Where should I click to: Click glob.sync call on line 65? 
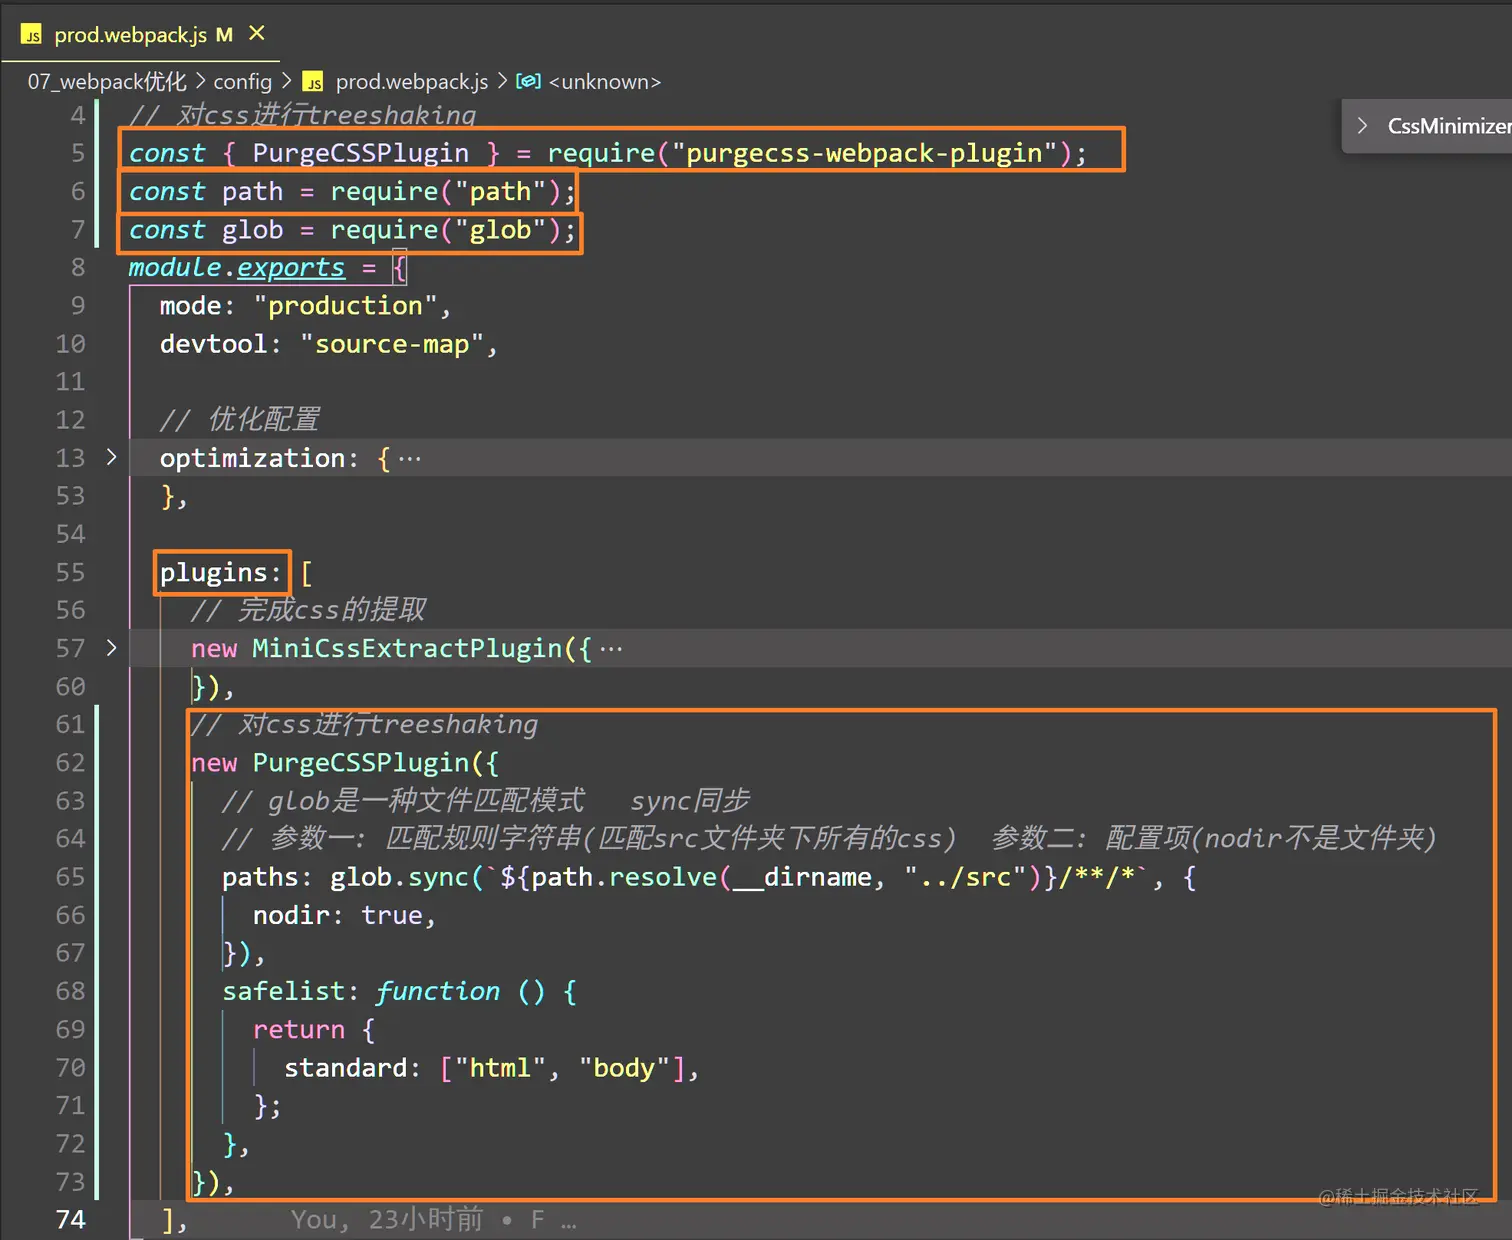(399, 877)
